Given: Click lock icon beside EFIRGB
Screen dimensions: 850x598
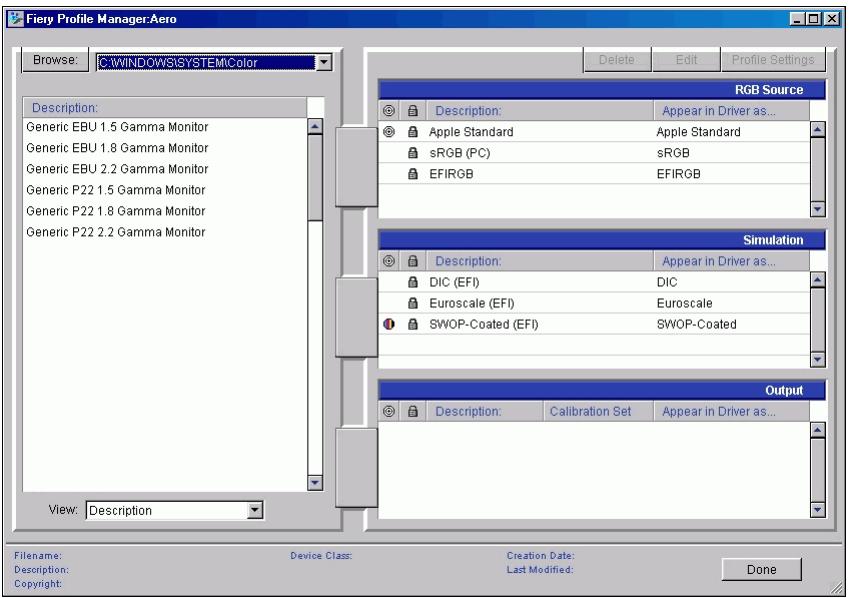Looking at the screenshot, I should 413,174.
